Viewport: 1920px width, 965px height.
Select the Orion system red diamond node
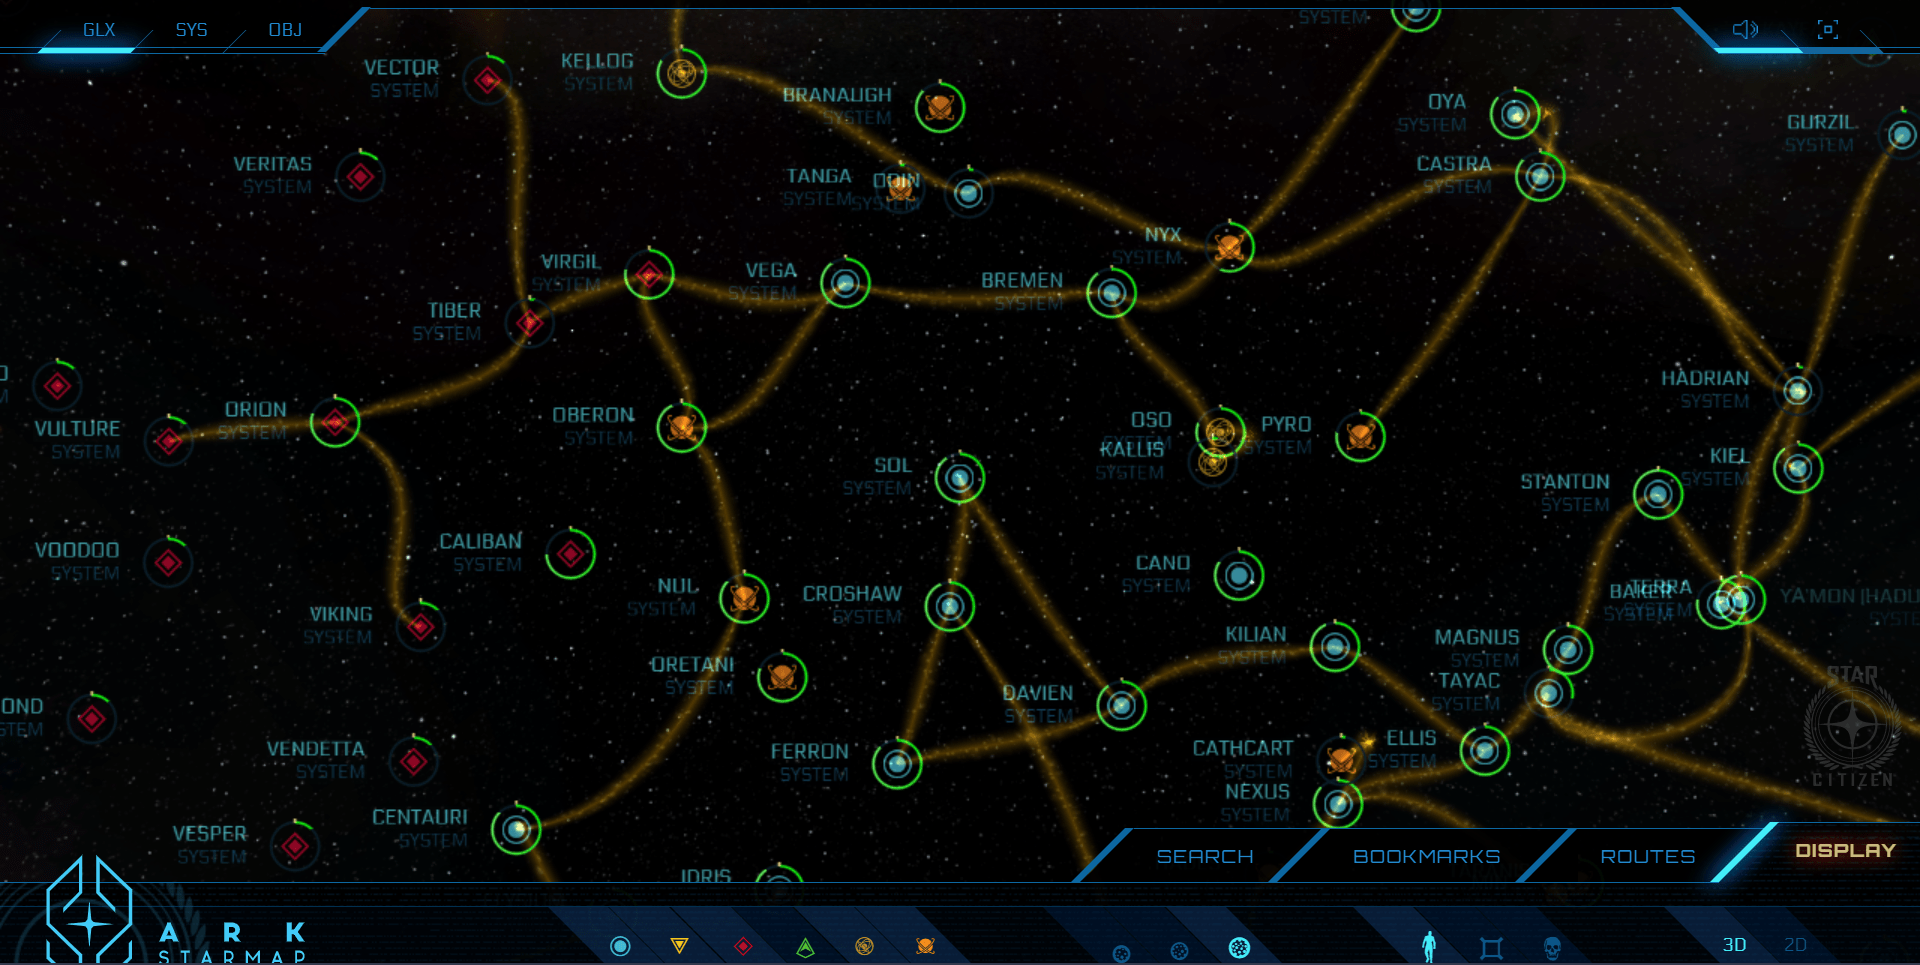point(335,422)
